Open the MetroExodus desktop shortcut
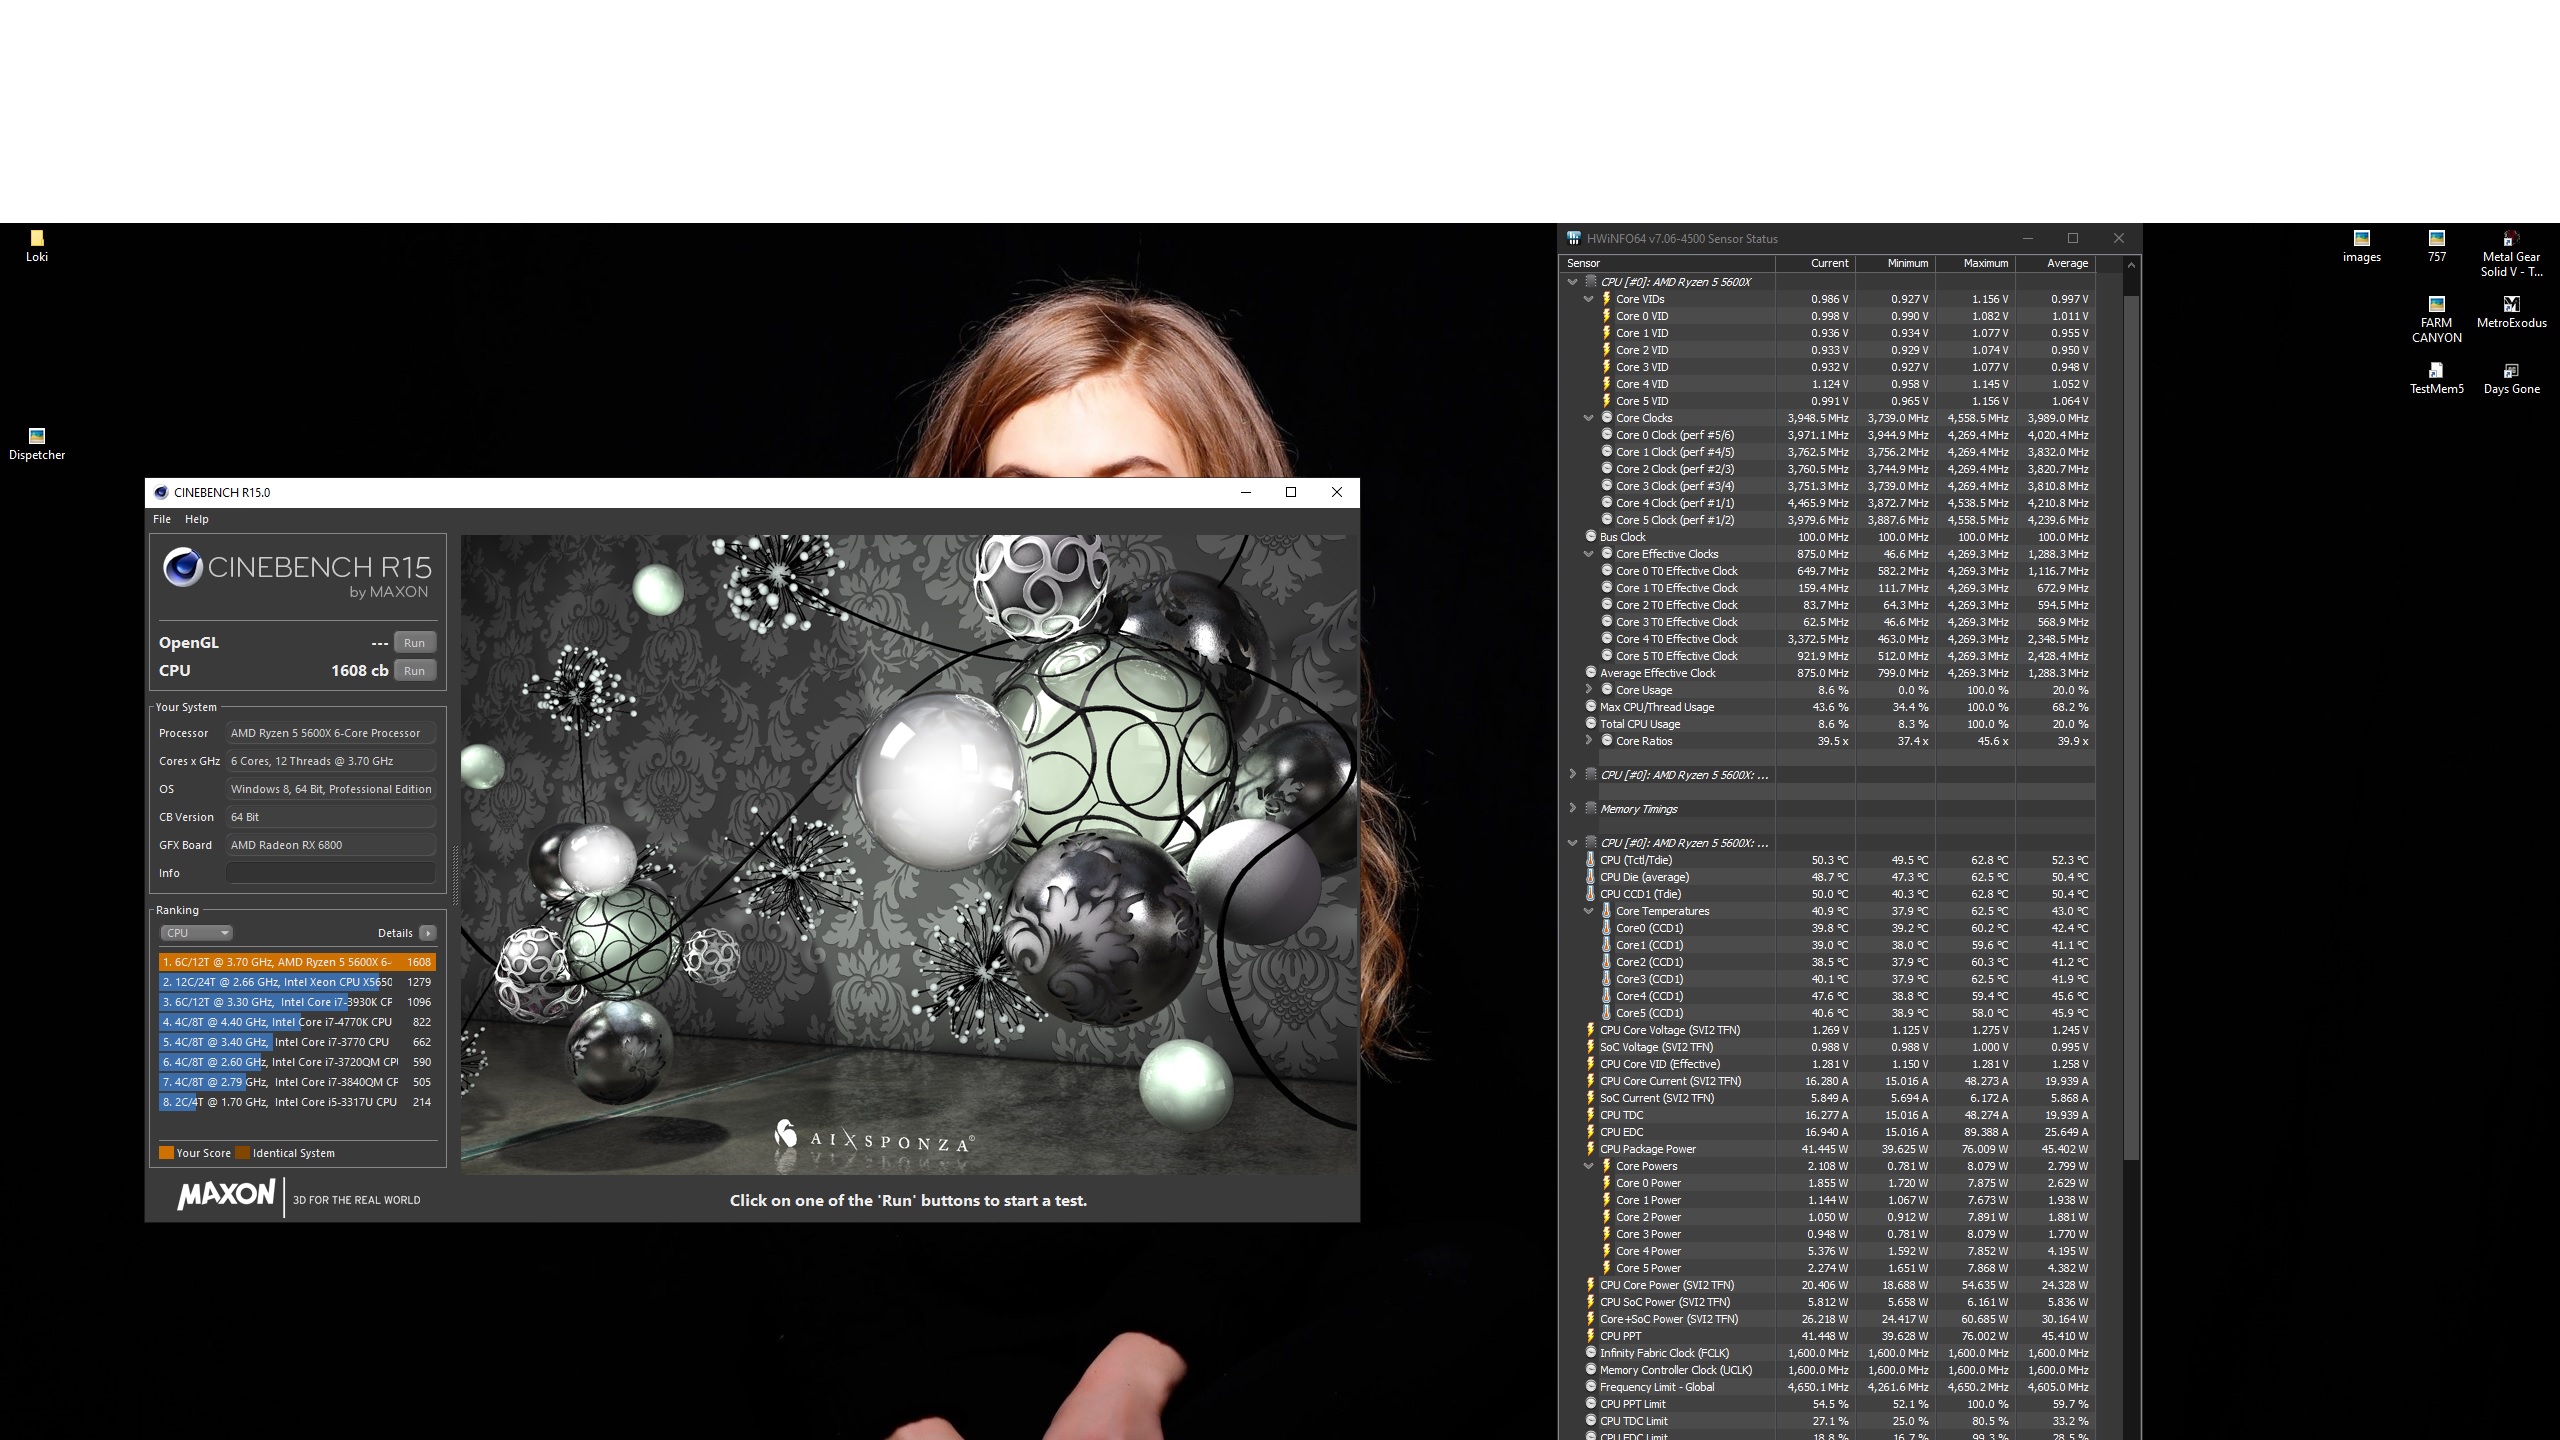2560x1440 pixels. [2511, 305]
